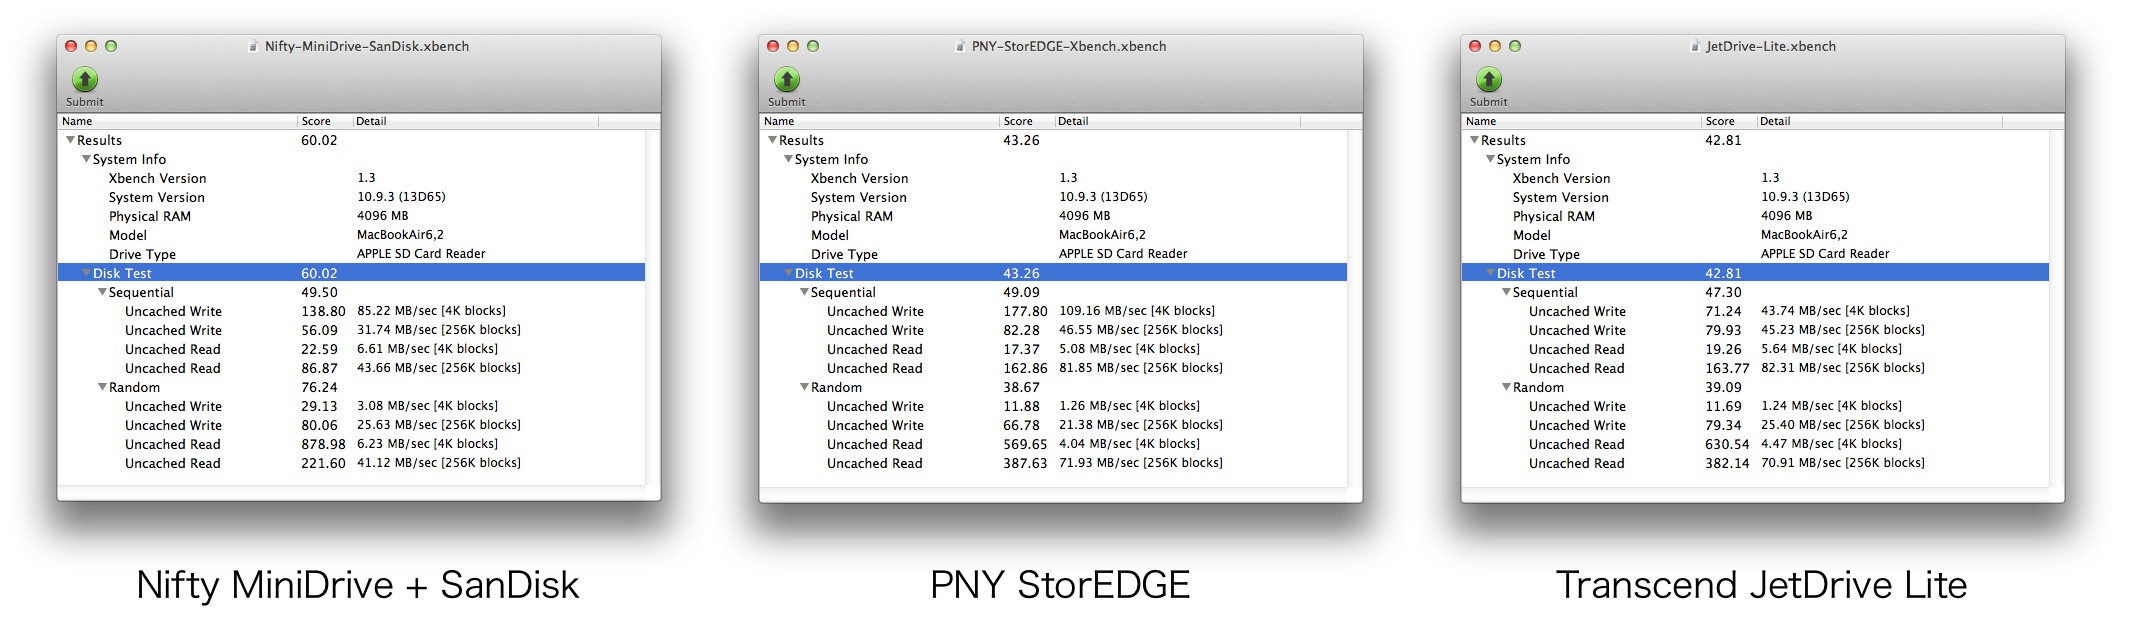This screenshot has width=2154, height=620.
Task: Click 1.26 MB/sec [4K blocks] in PNY window
Action: click(x=1130, y=406)
